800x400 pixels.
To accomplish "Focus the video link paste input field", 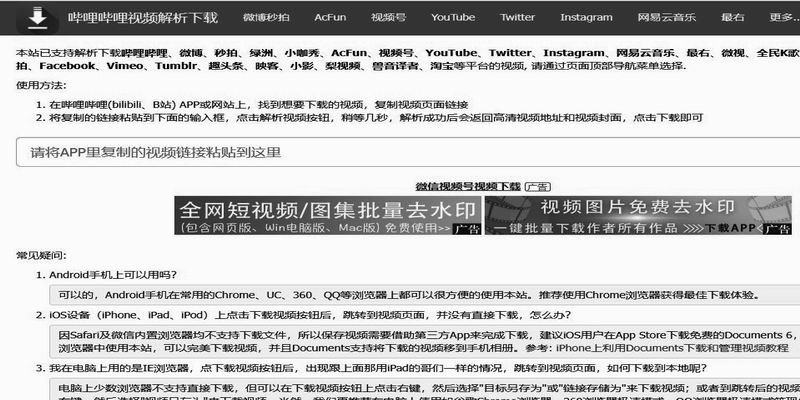I will [x=400, y=153].
